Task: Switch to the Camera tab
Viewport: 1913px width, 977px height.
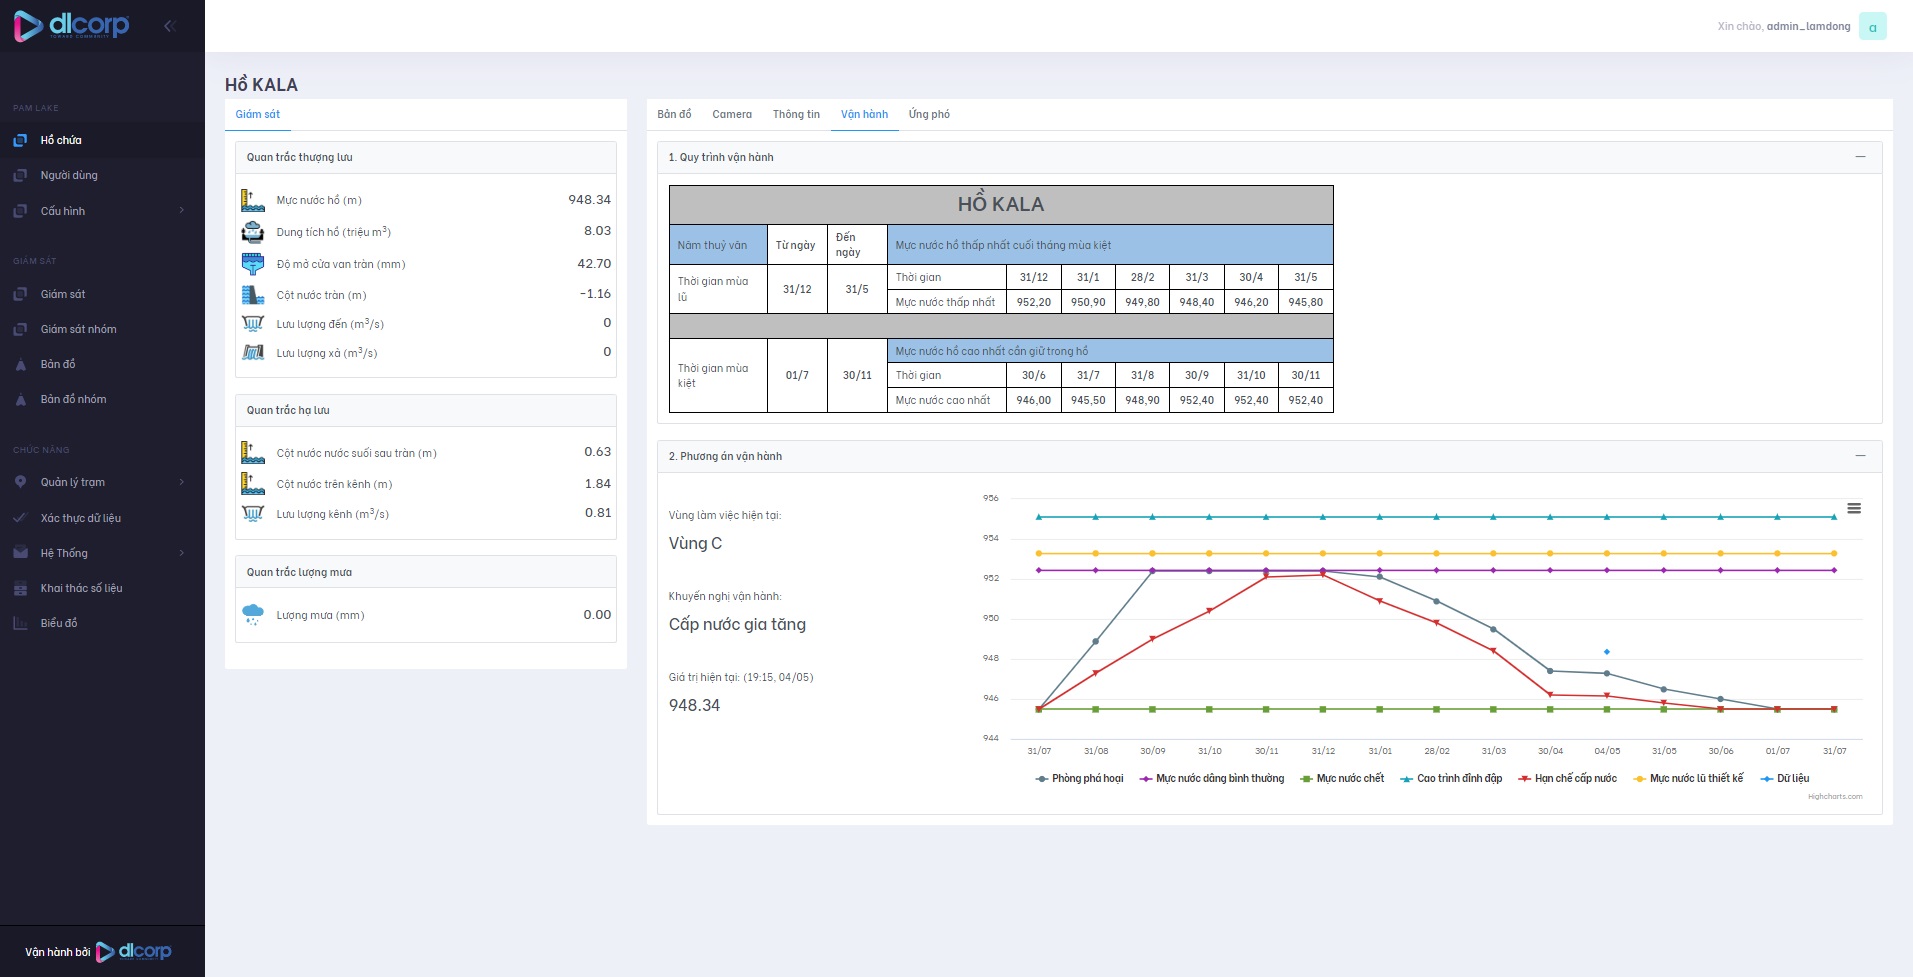Action: pyautogui.click(x=732, y=115)
